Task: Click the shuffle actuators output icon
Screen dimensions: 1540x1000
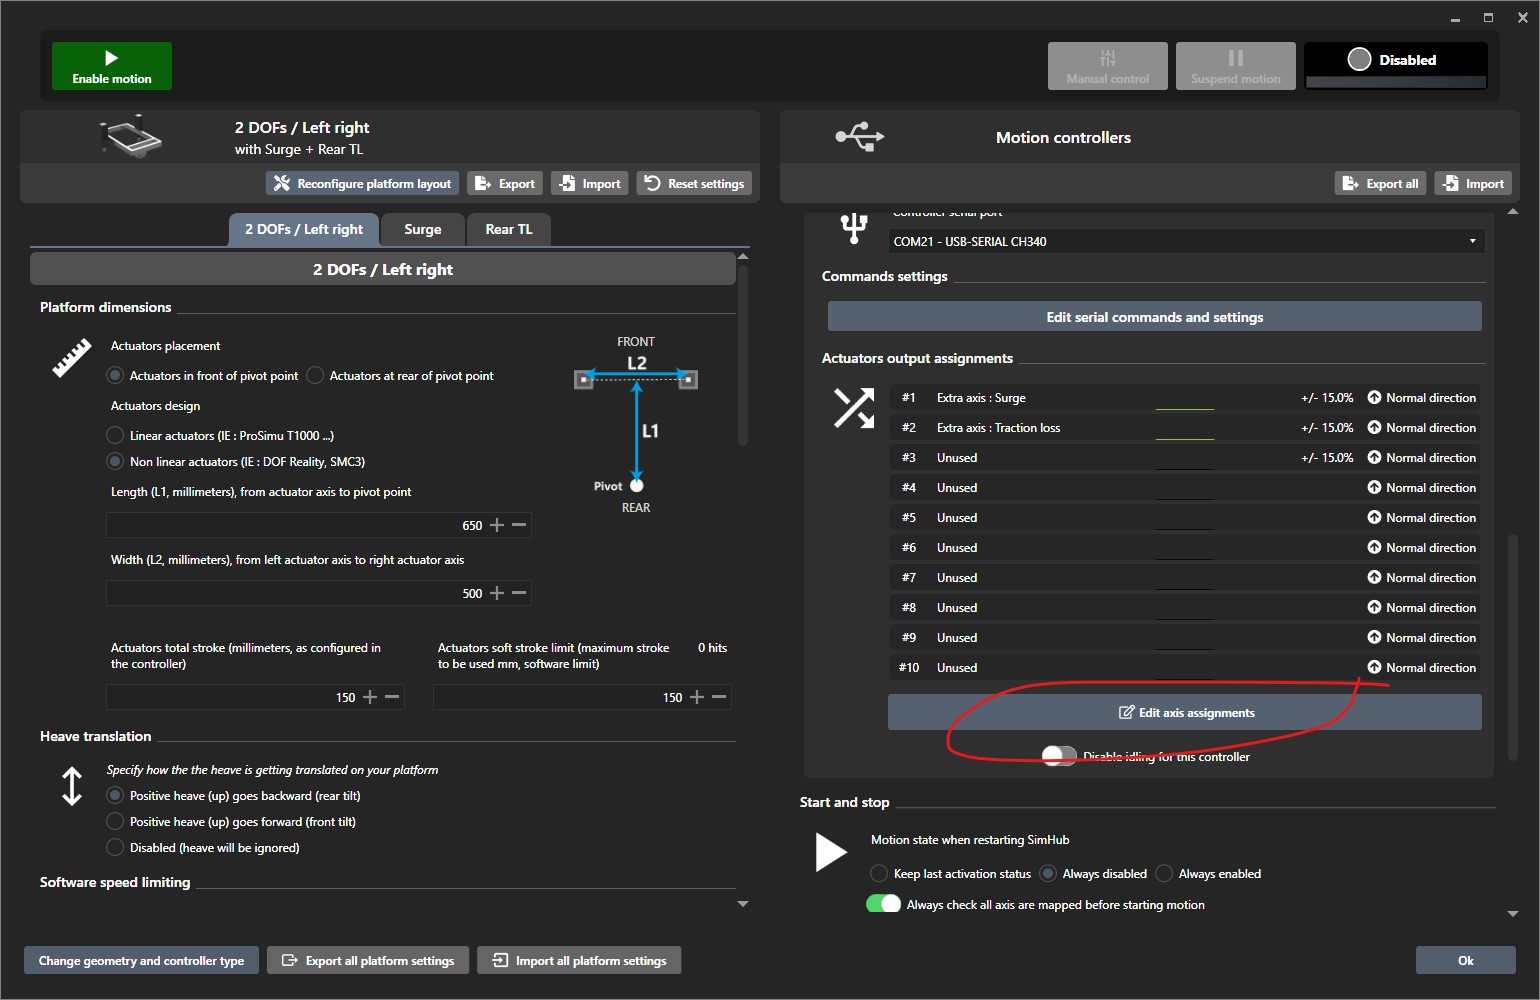Action: (854, 408)
